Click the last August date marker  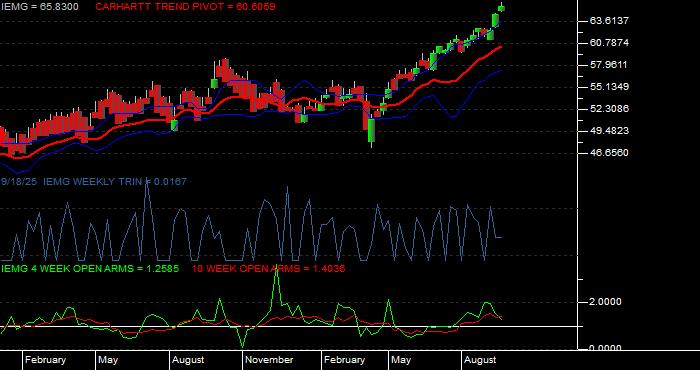[x=480, y=360]
